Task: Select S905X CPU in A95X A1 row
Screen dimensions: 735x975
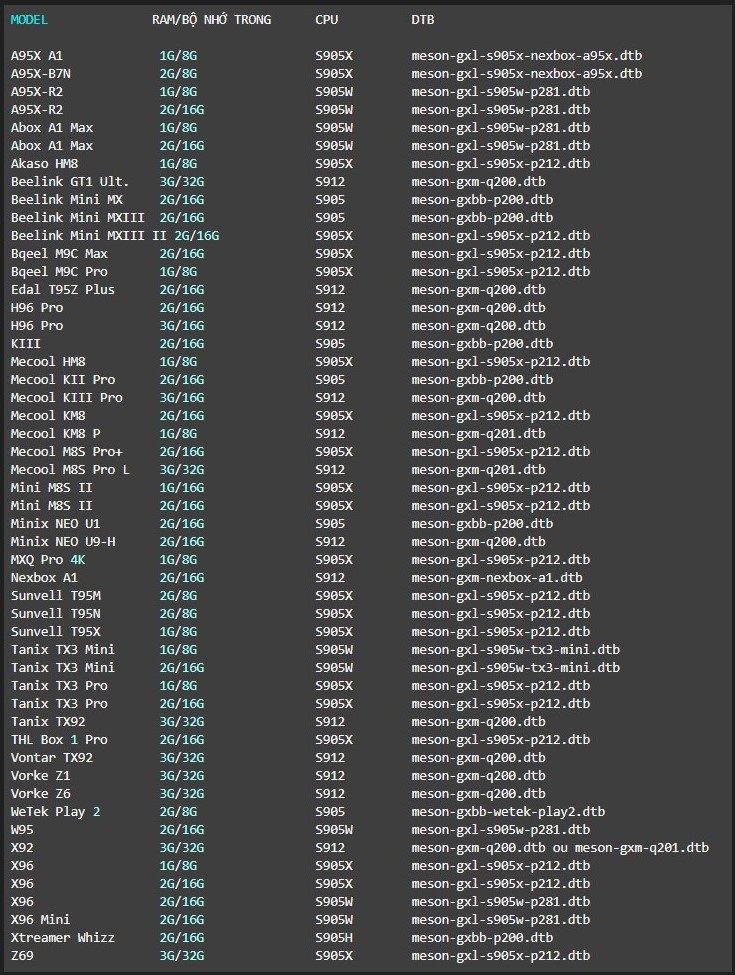Action: pos(334,56)
